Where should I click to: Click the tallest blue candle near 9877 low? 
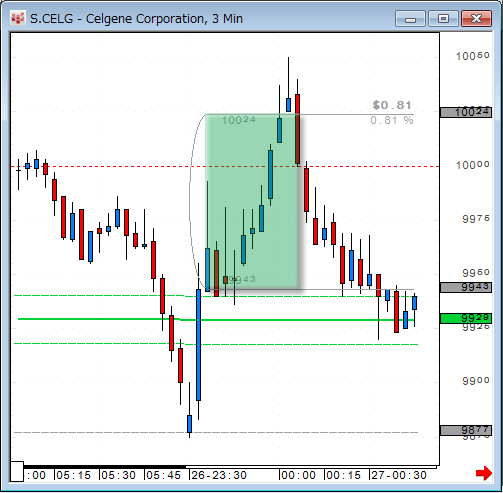pyautogui.click(x=199, y=345)
